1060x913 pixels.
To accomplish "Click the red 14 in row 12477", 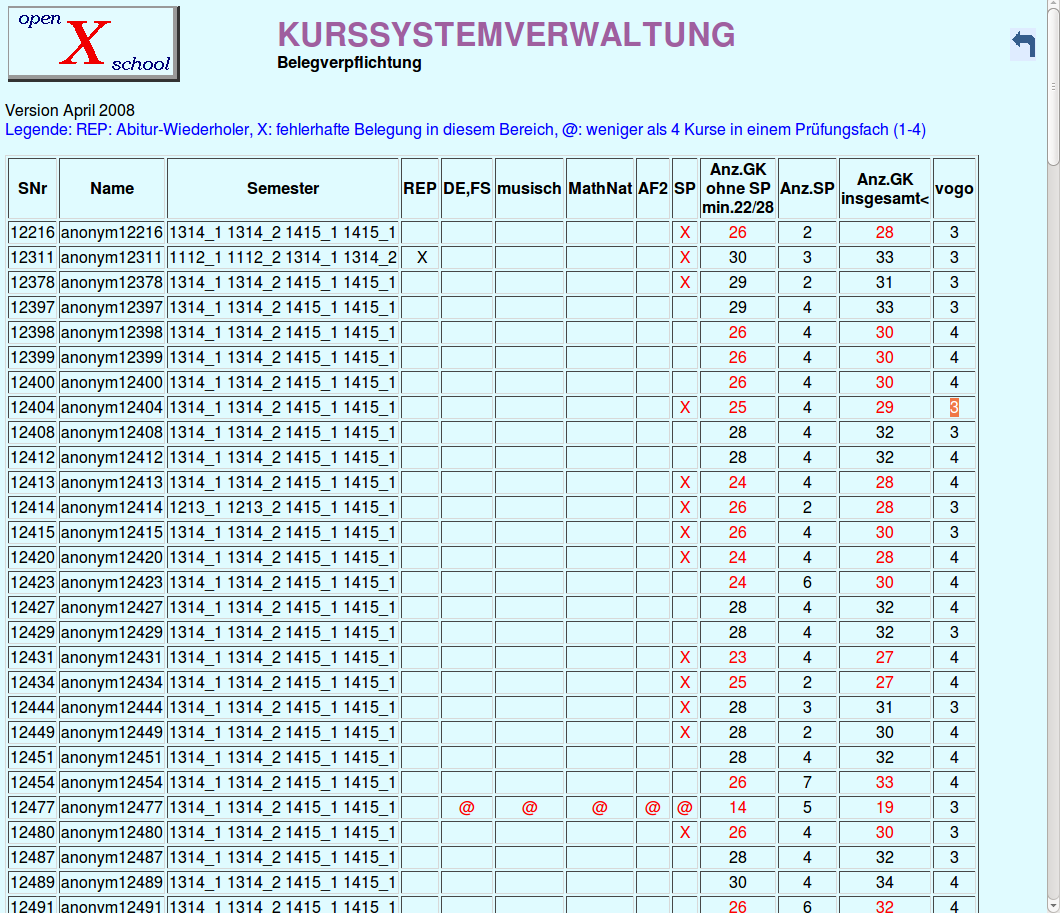I will [738, 808].
